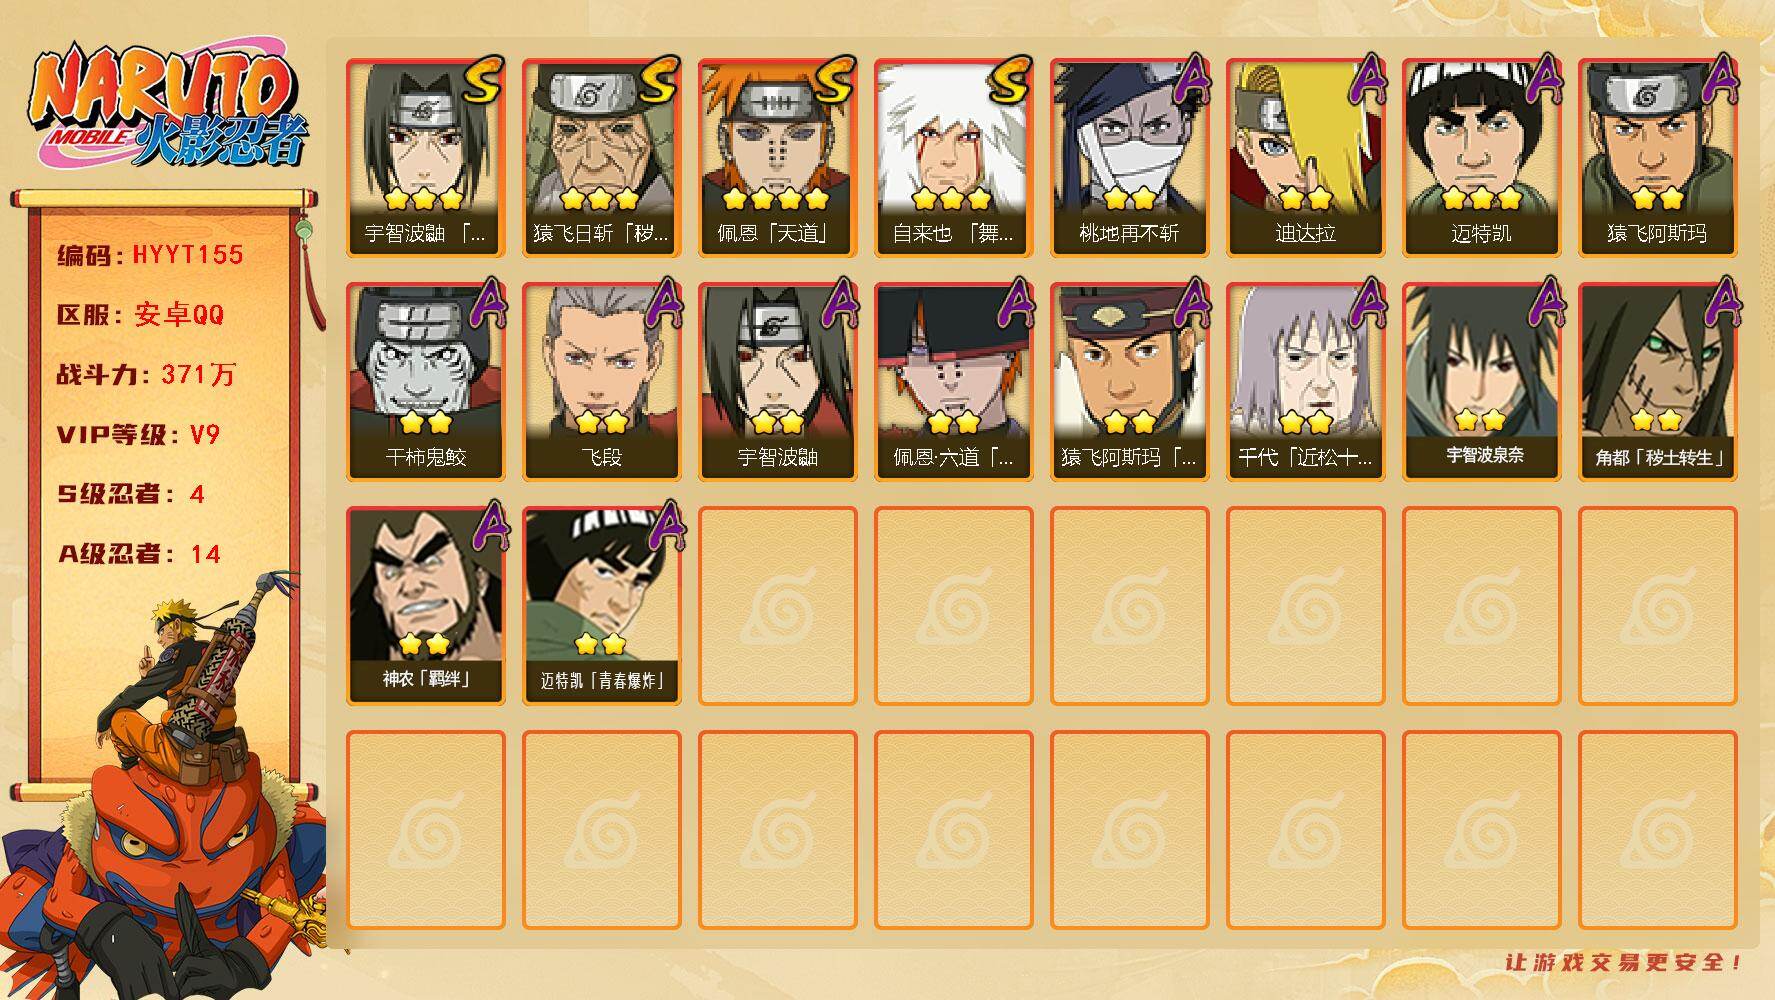This screenshot has width=1775, height=1000.
Task: Click the S rank badge on 佩恩「天道」
Action: tap(835, 80)
